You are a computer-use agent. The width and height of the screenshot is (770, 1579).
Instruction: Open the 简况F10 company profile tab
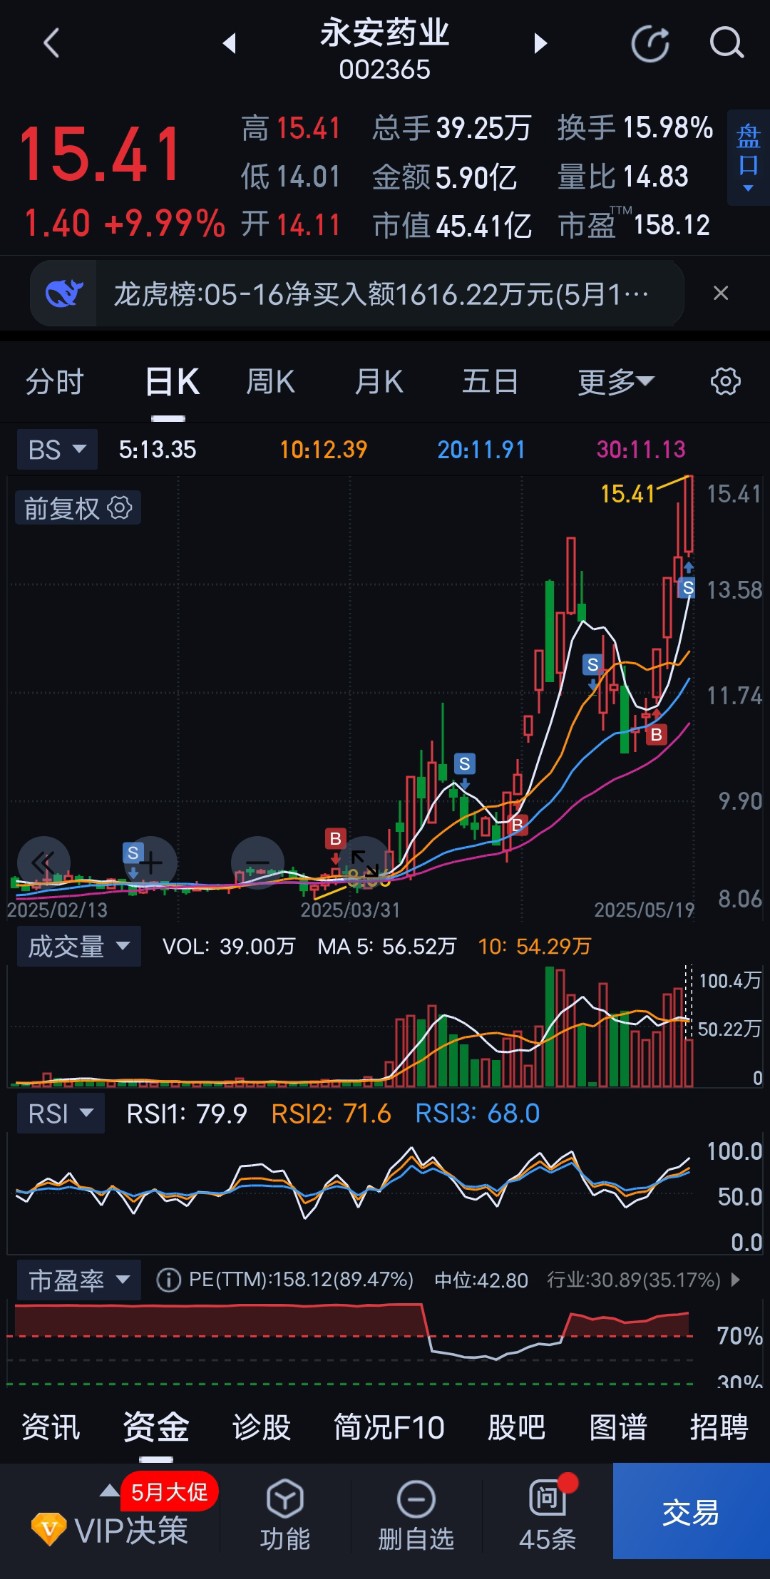pyautogui.click(x=389, y=1427)
